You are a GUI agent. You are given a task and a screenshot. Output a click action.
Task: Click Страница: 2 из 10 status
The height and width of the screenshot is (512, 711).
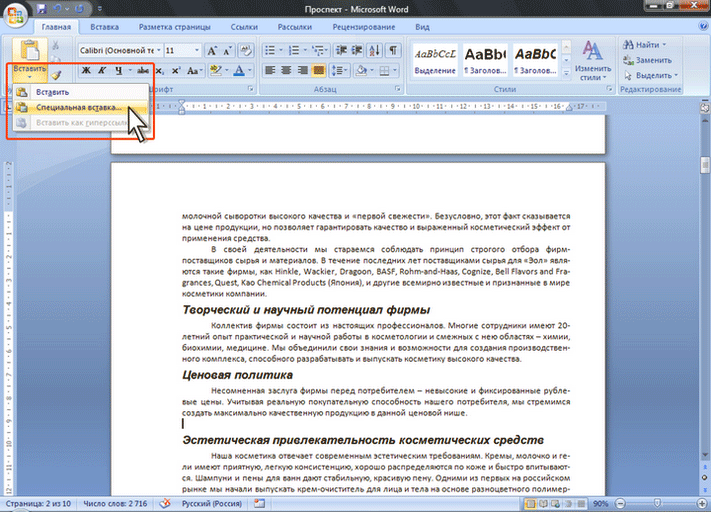pos(38,503)
